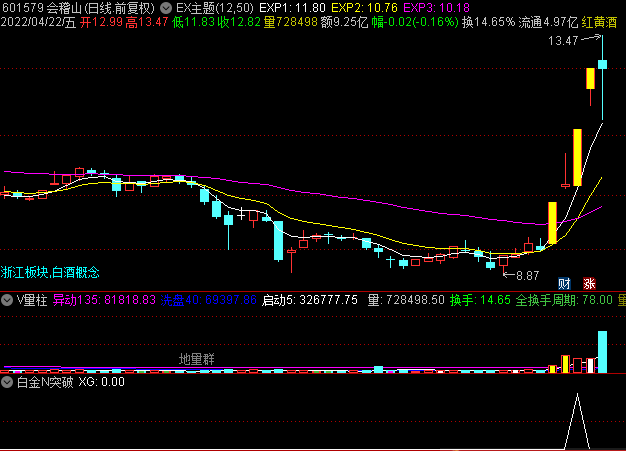Click the volume 量728498 in header
The width and height of the screenshot is (626, 451).
pos(290,22)
